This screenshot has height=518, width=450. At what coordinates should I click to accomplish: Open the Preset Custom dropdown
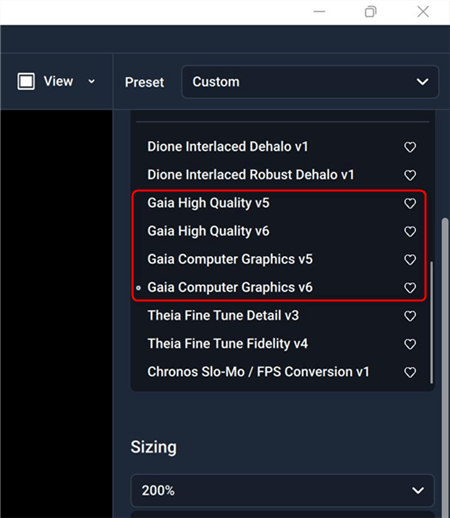click(310, 82)
